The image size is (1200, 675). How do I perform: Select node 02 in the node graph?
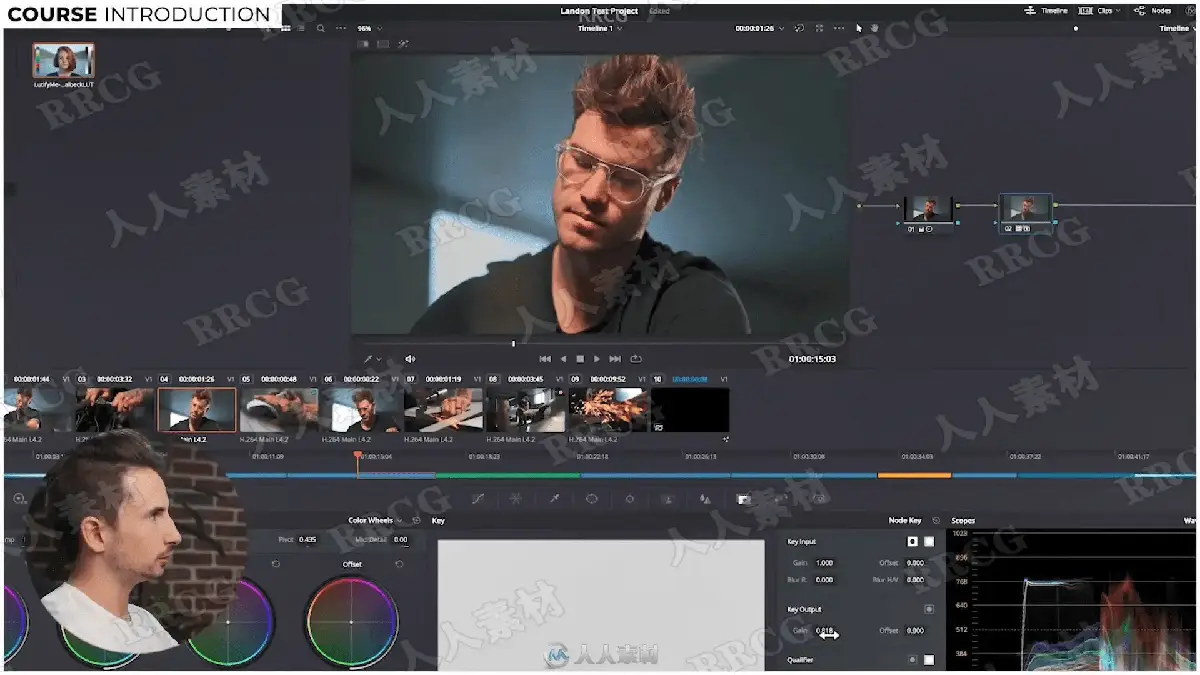[1027, 212]
